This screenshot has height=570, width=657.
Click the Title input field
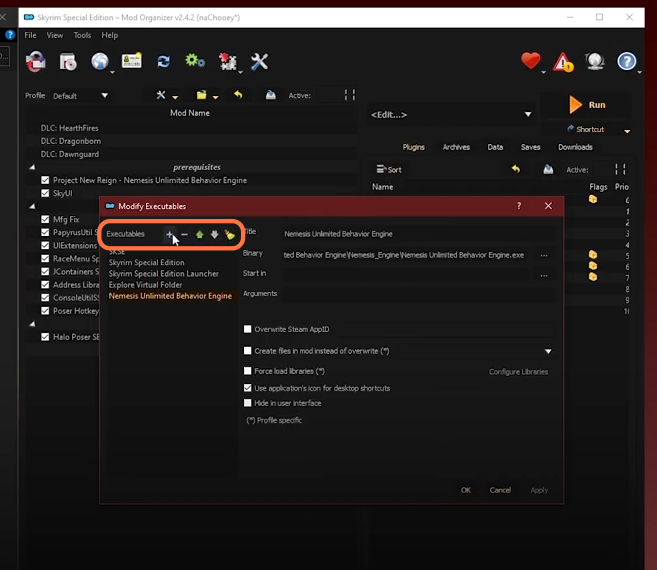pos(418,234)
